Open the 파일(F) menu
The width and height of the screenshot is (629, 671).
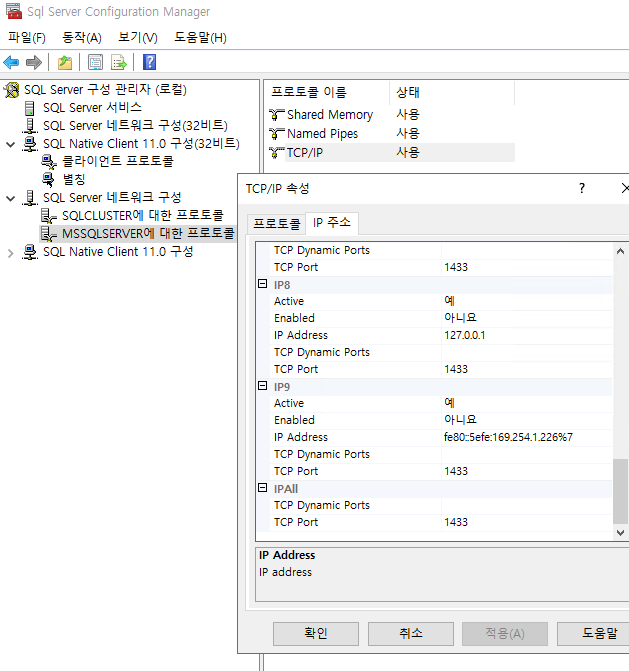(x=27, y=38)
